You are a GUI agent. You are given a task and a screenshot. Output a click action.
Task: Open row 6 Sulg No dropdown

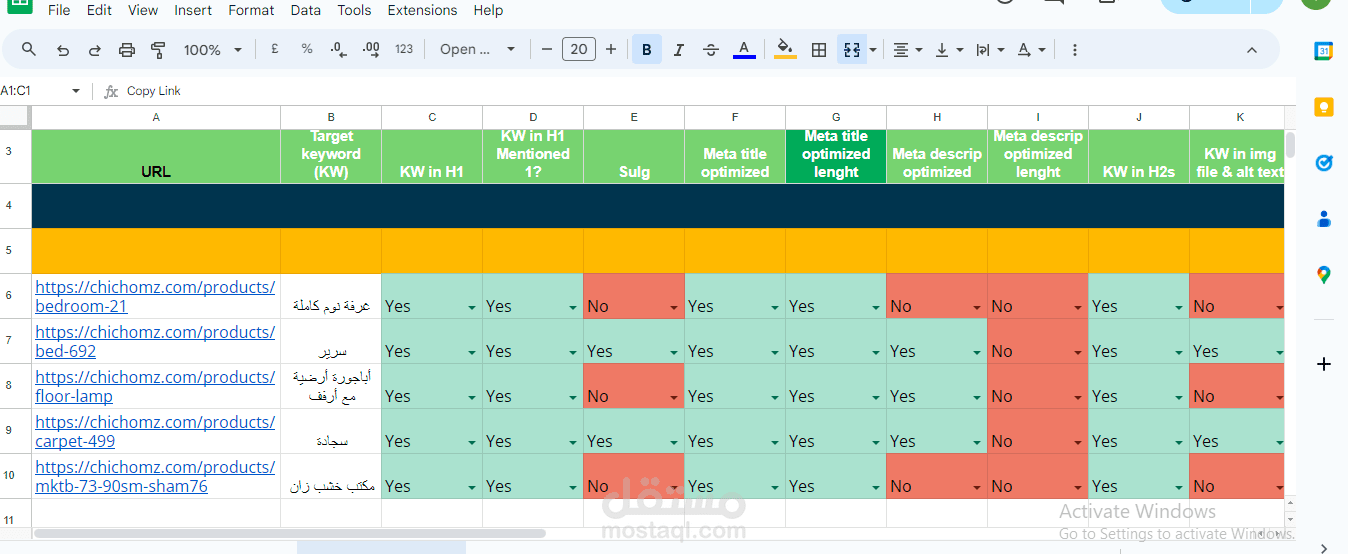click(x=673, y=307)
